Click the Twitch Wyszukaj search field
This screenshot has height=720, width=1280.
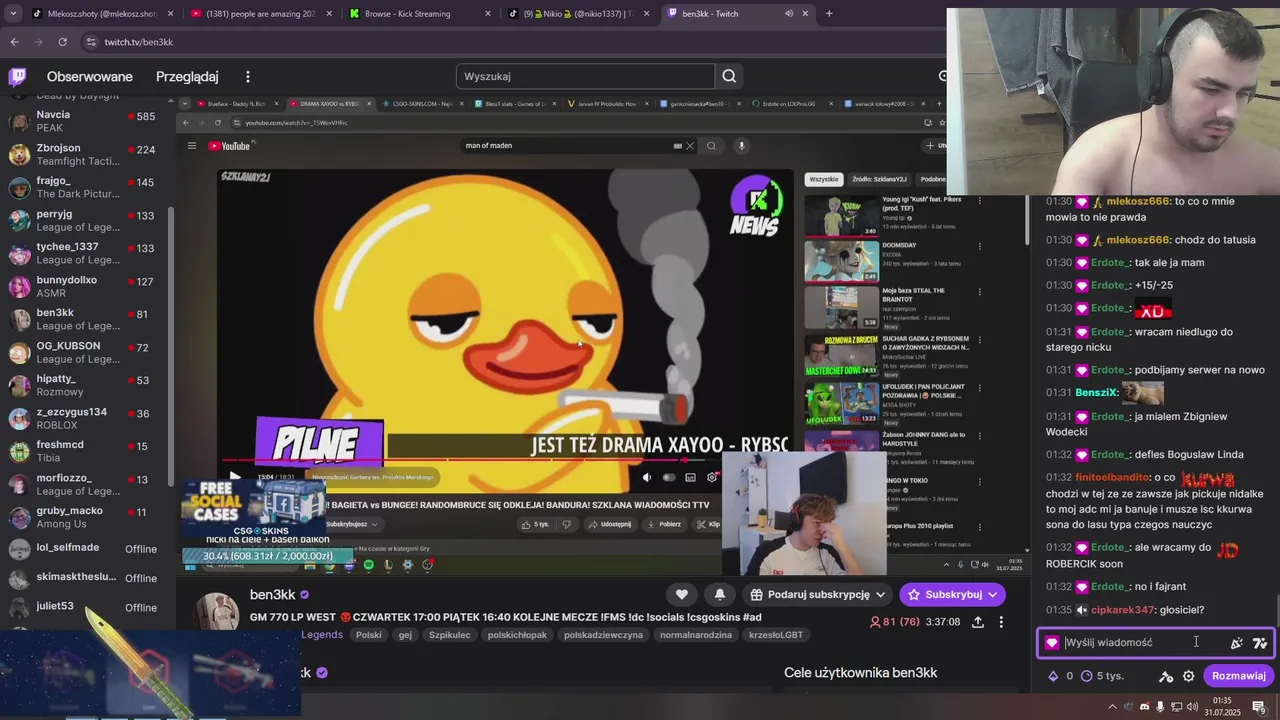tap(586, 76)
